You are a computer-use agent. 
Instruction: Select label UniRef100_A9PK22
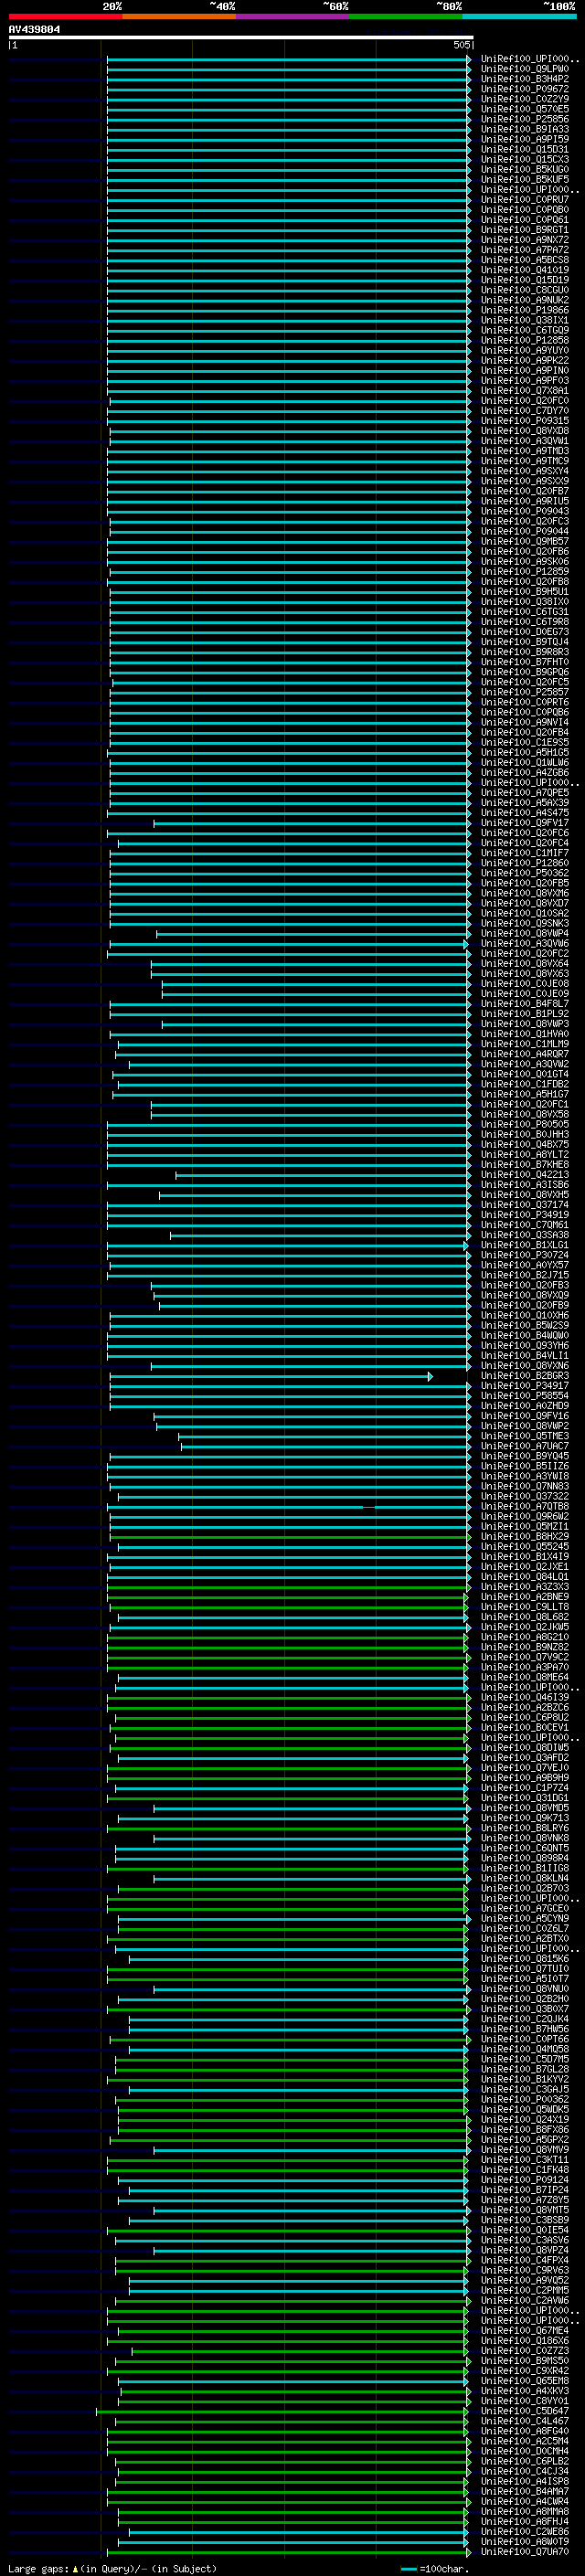(525, 360)
